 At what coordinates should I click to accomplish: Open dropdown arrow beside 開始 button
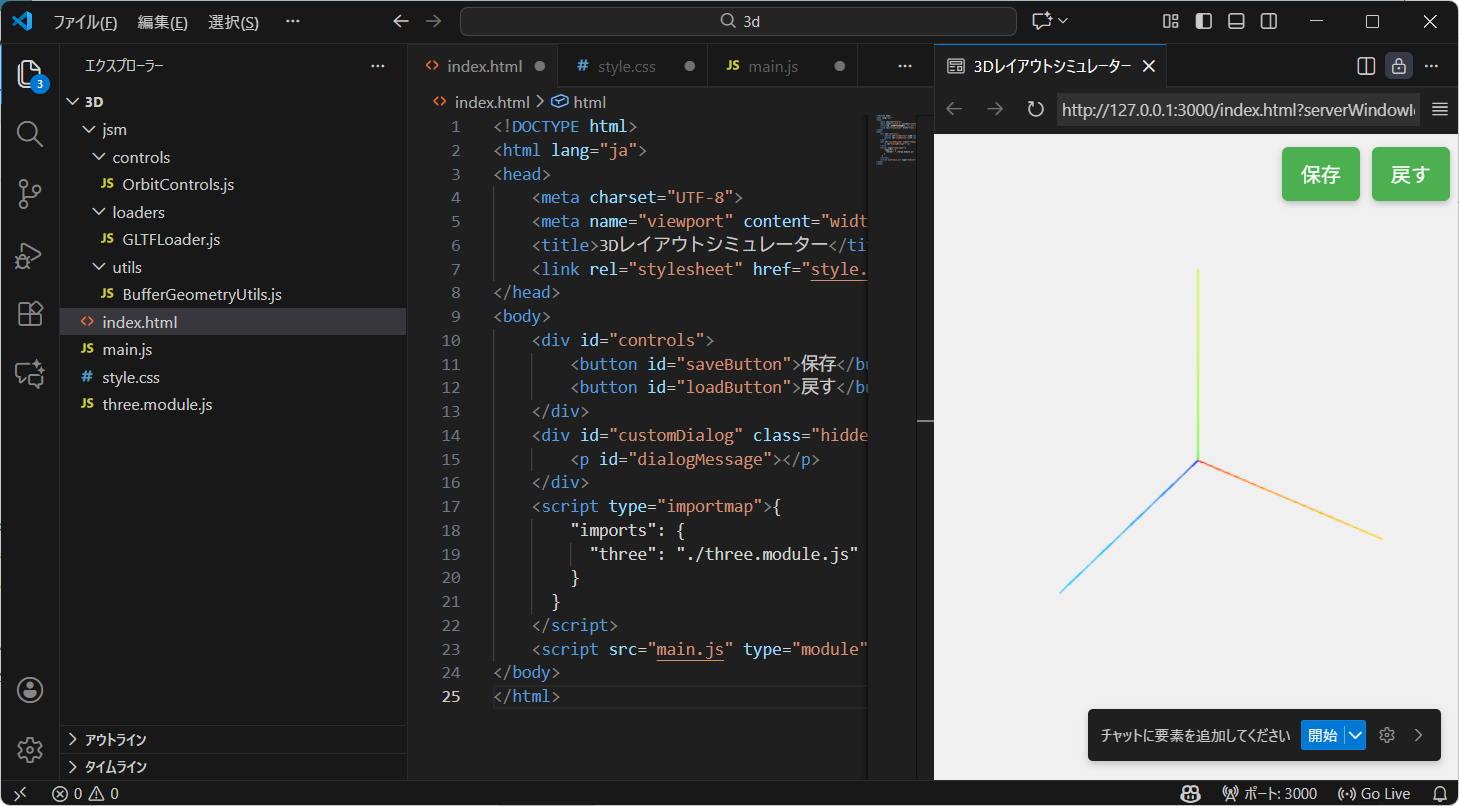point(1355,735)
